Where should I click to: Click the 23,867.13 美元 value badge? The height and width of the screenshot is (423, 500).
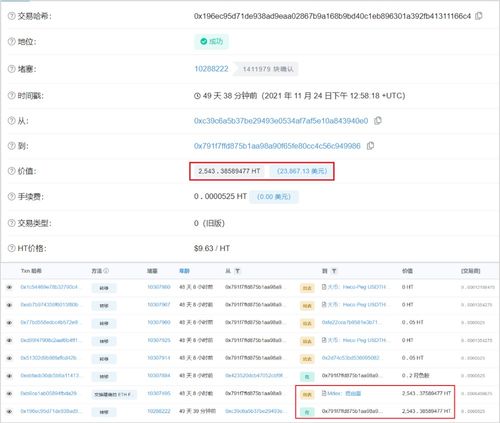(x=302, y=171)
